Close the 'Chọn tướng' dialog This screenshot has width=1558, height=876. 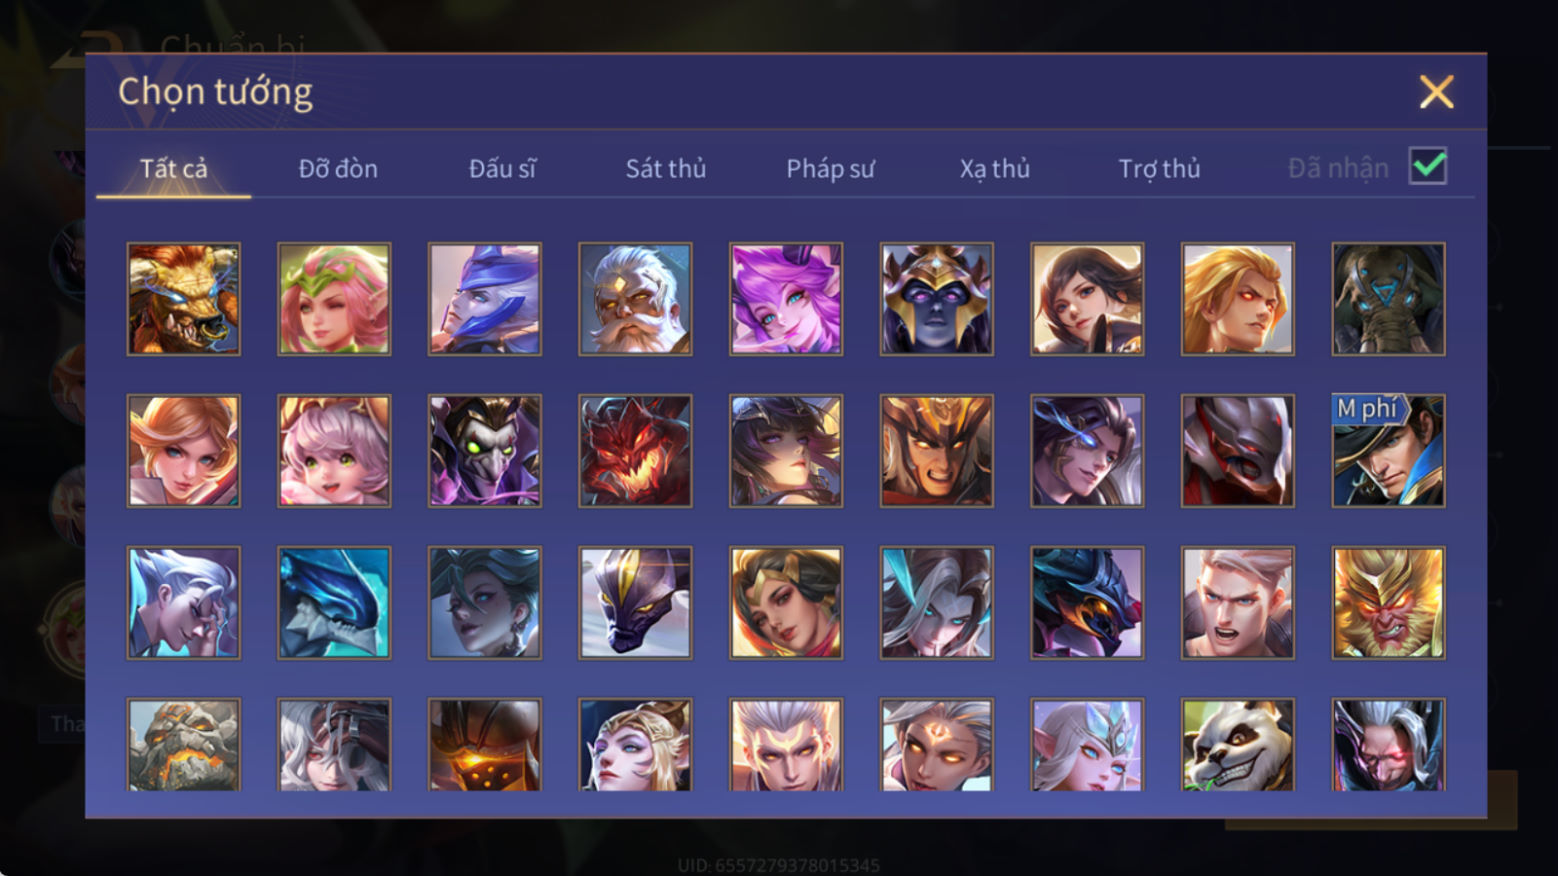coord(1436,92)
